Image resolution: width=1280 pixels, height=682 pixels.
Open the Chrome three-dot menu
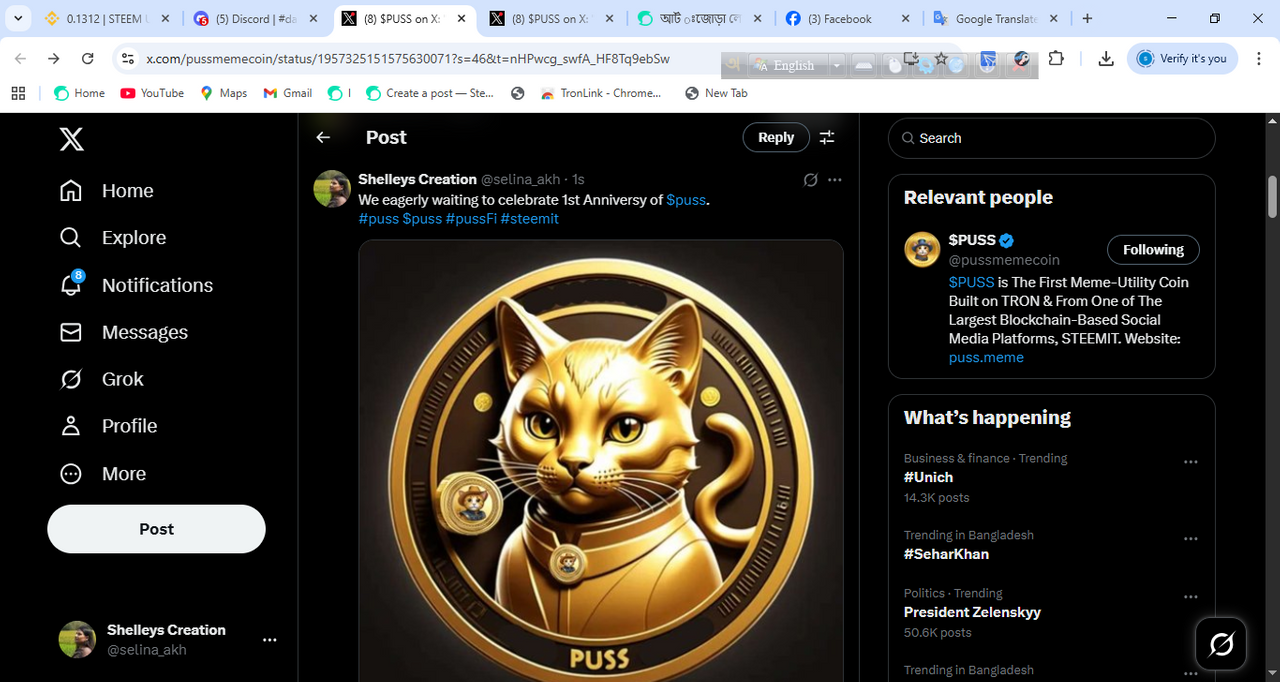tap(1258, 59)
